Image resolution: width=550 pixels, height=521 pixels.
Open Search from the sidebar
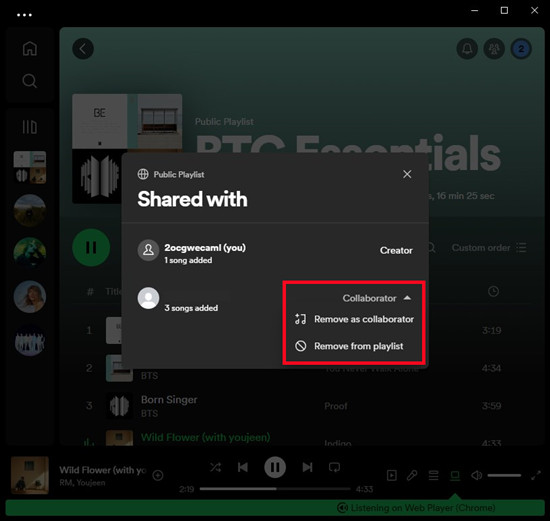(29, 81)
